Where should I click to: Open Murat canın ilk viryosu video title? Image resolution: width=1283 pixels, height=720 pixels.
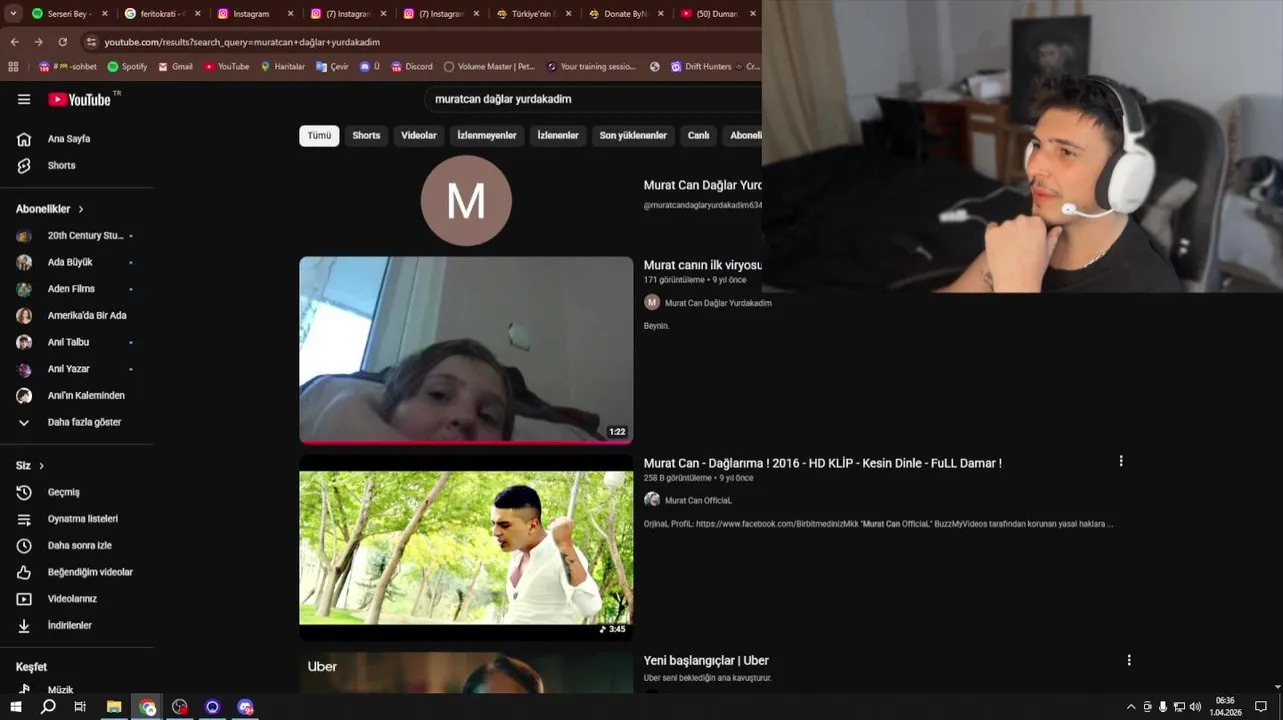[702, 265]
